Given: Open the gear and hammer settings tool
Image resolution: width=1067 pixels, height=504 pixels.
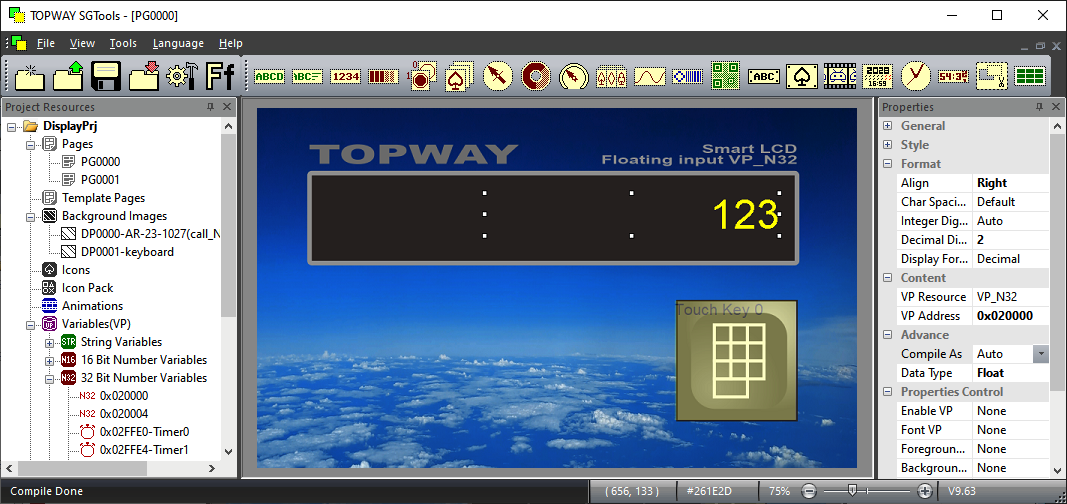Looking at the screenshot, I should (x=182, y=76).
